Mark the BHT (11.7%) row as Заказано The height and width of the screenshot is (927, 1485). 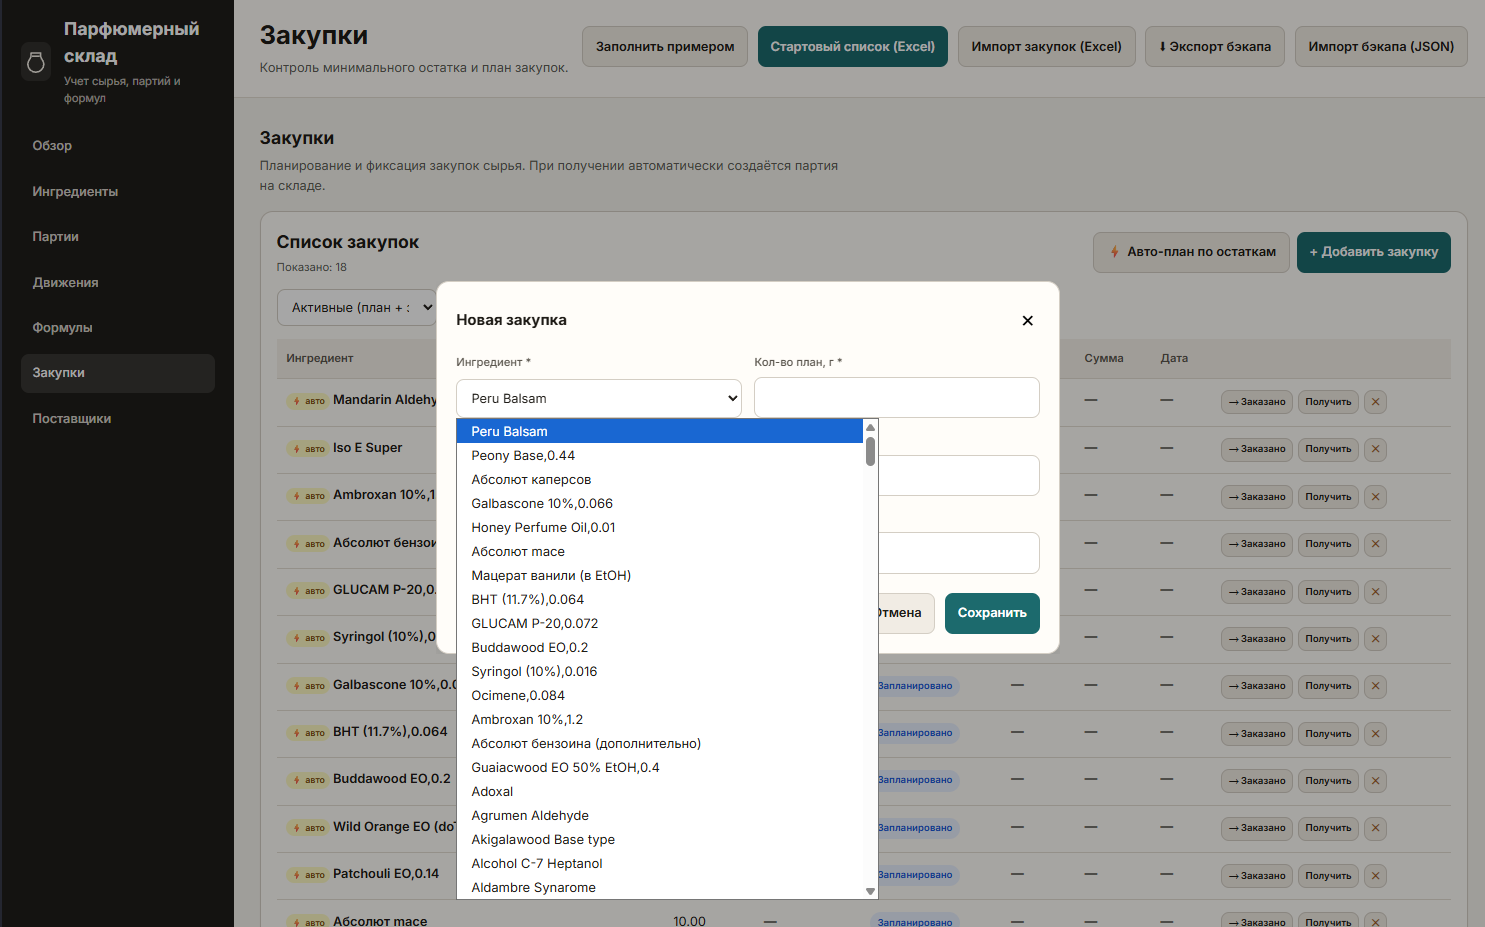coord(1256,734)
